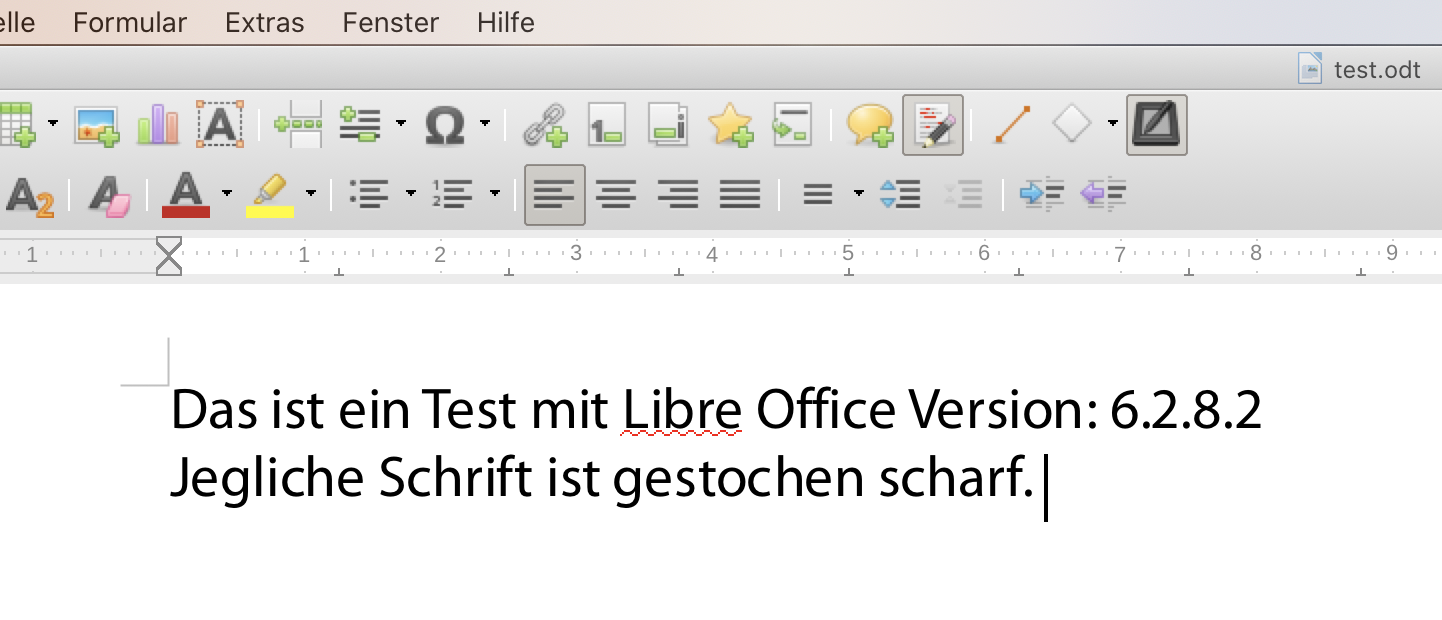
Task: Toggle numbered list
Action: (453, 194)
